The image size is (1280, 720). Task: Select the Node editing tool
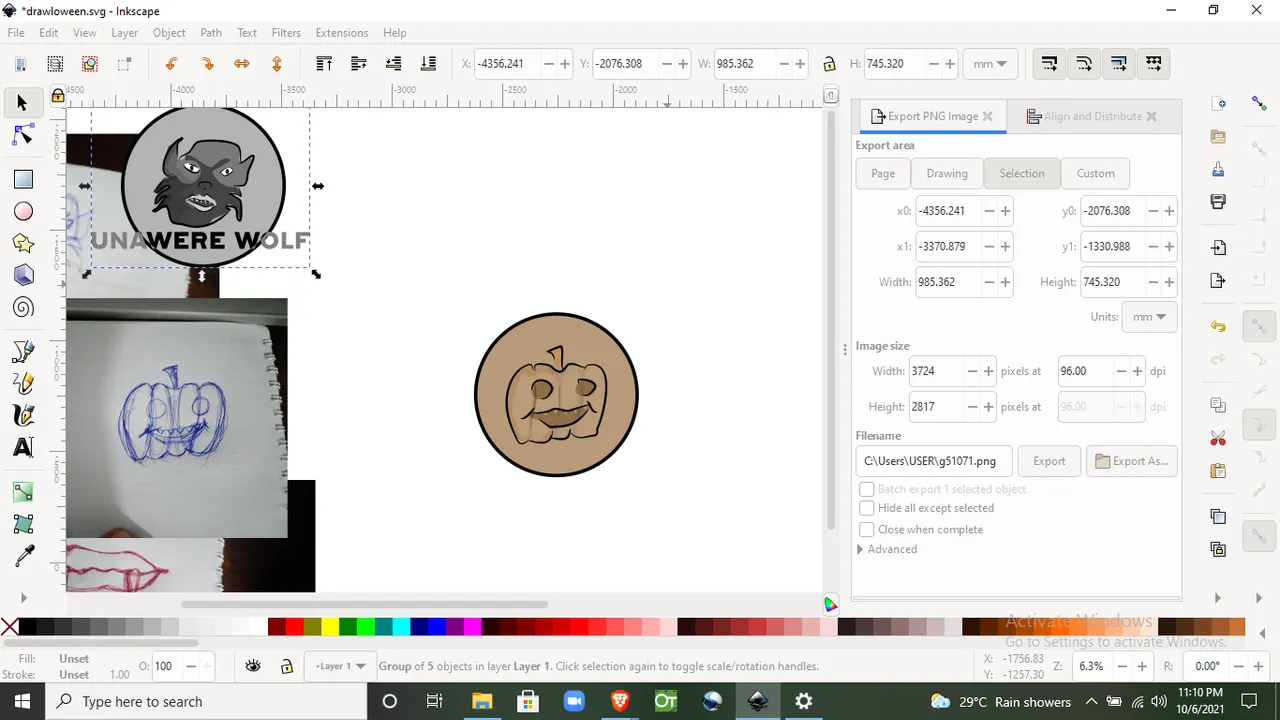pyautogui.click(x=22, y=136)
